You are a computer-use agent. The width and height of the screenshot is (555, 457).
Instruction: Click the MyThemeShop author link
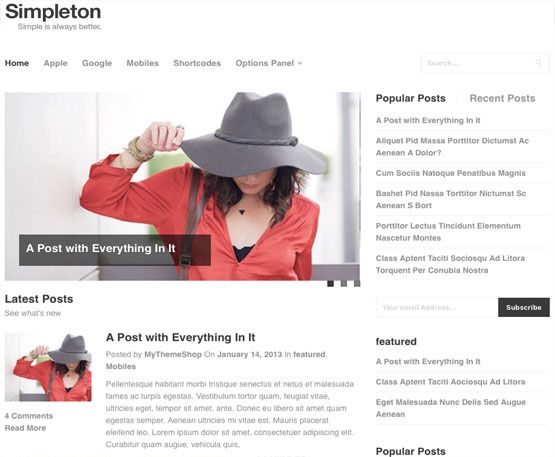click(173, 354)
